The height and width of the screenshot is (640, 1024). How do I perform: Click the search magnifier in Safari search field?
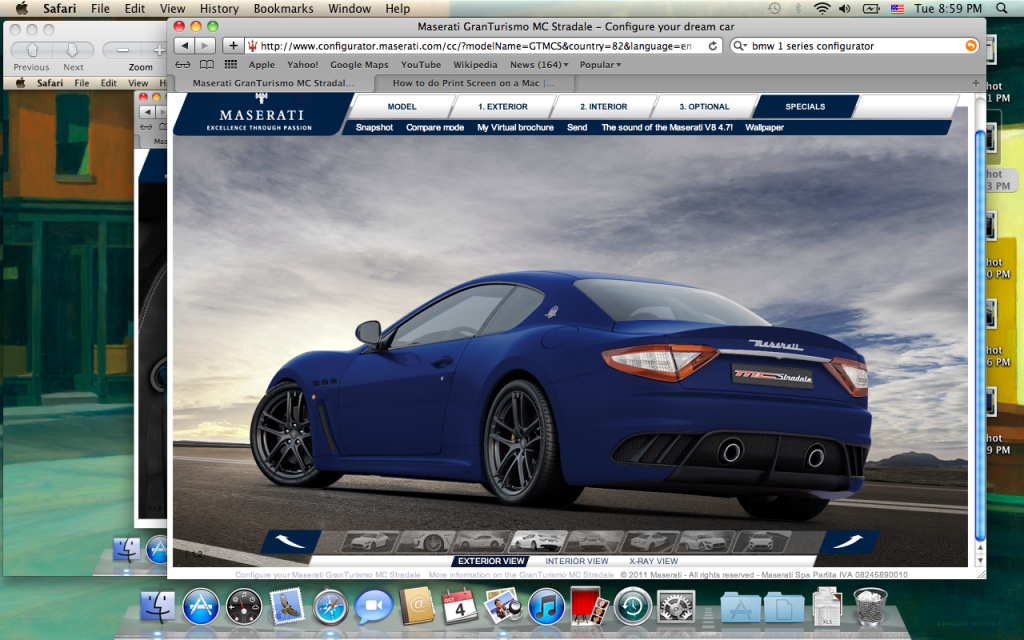(x=739, y=46)
